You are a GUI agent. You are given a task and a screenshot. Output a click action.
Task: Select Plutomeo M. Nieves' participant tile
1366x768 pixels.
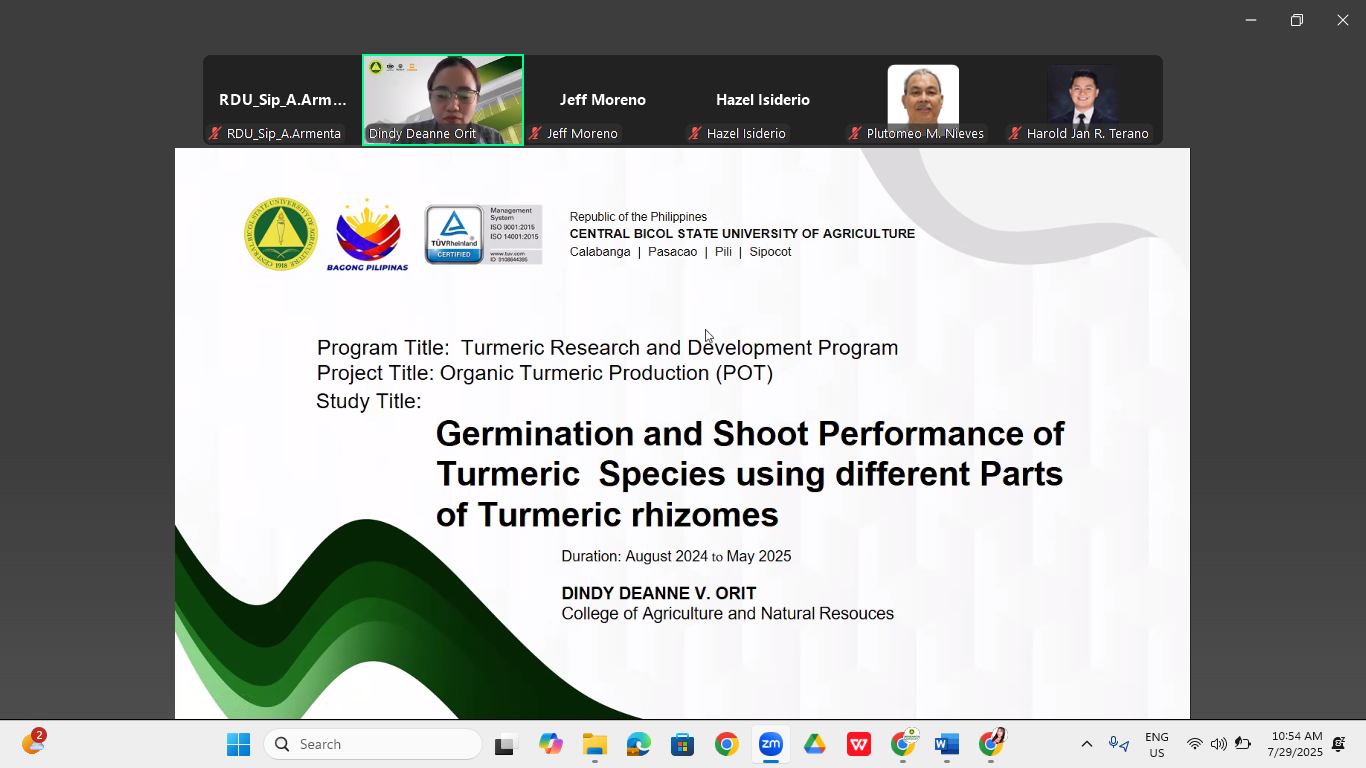click(x=922, y=100)
